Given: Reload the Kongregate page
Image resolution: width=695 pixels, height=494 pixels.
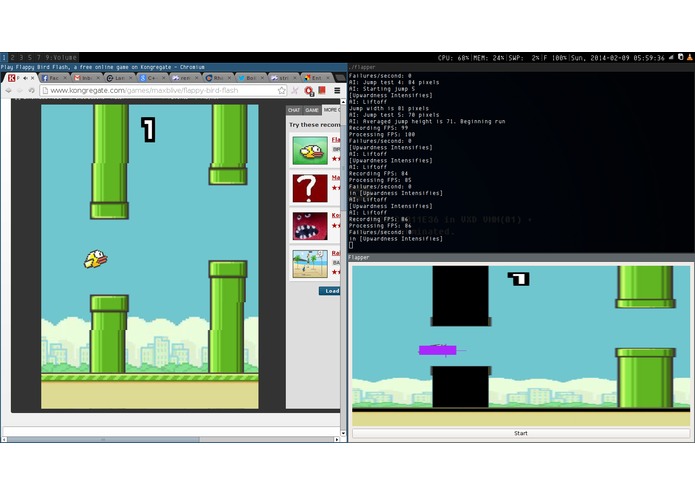Looking at the screenshot, I should pos(31,90).
